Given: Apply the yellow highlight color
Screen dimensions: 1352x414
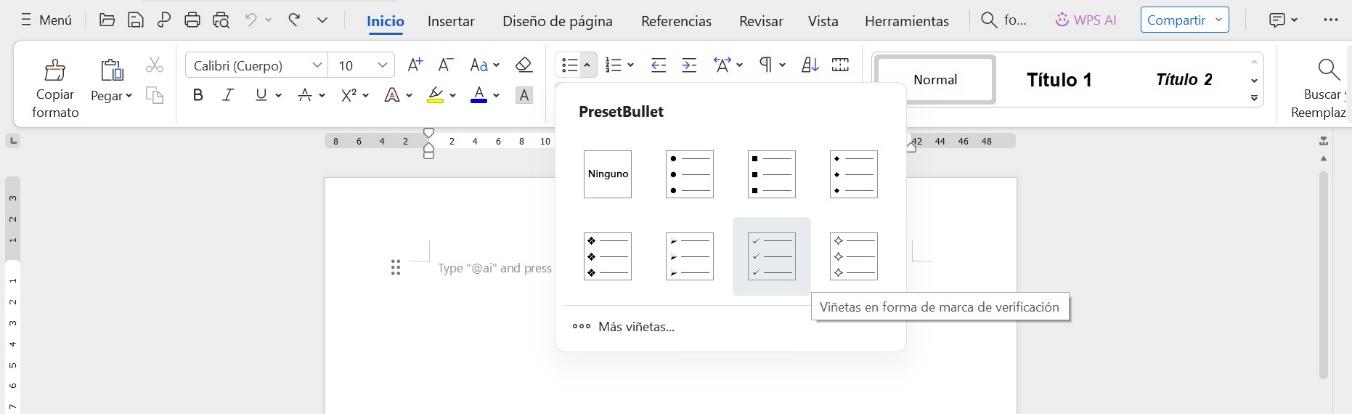Looking at the screenshot, I should pos(435,95).
